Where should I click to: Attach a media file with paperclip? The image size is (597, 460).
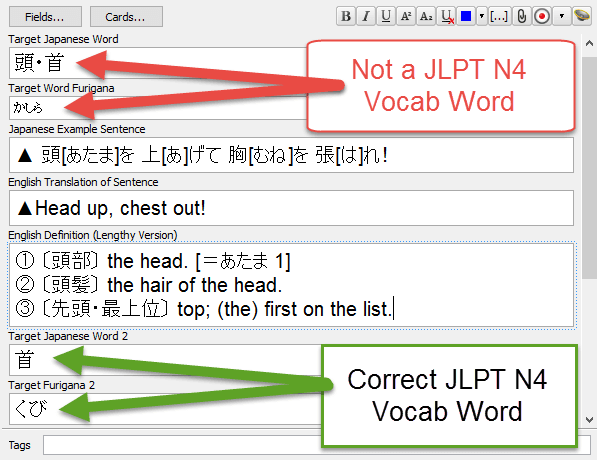coord(522,16)
